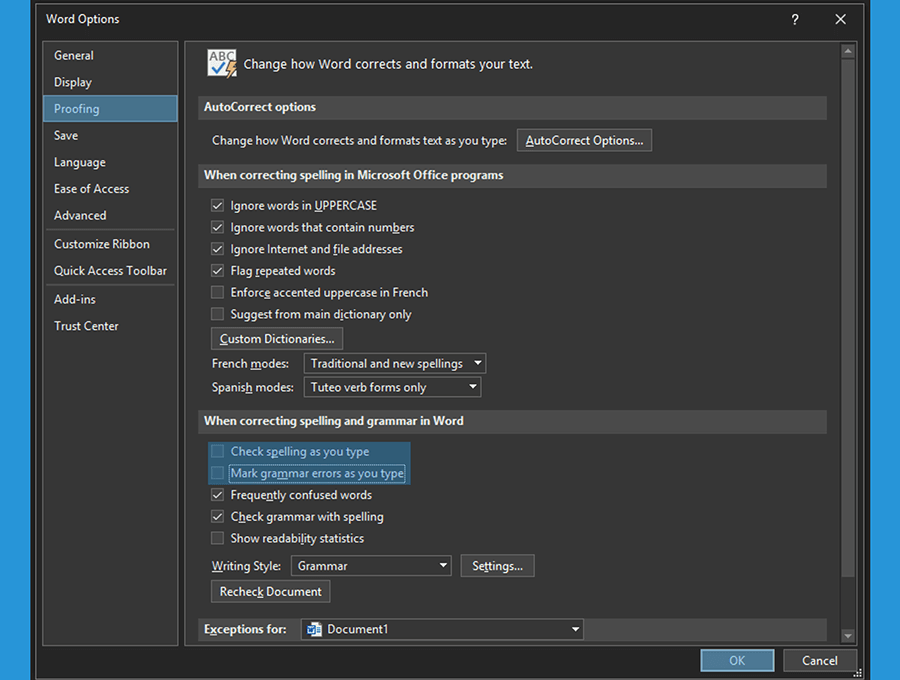Open the French modes dropdown
Viewport: 900px width, 680px height.
point(395,364)
